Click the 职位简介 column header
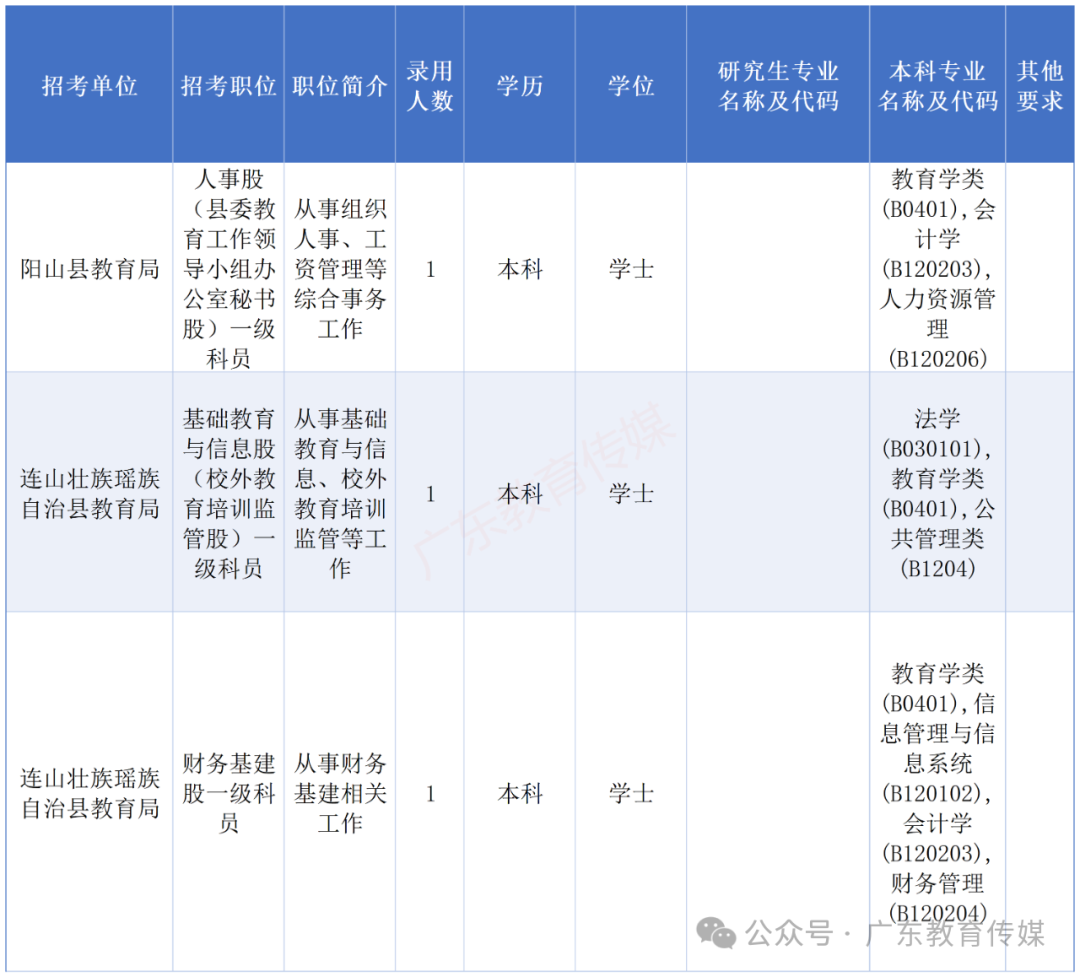 click(x=339, y=86)
